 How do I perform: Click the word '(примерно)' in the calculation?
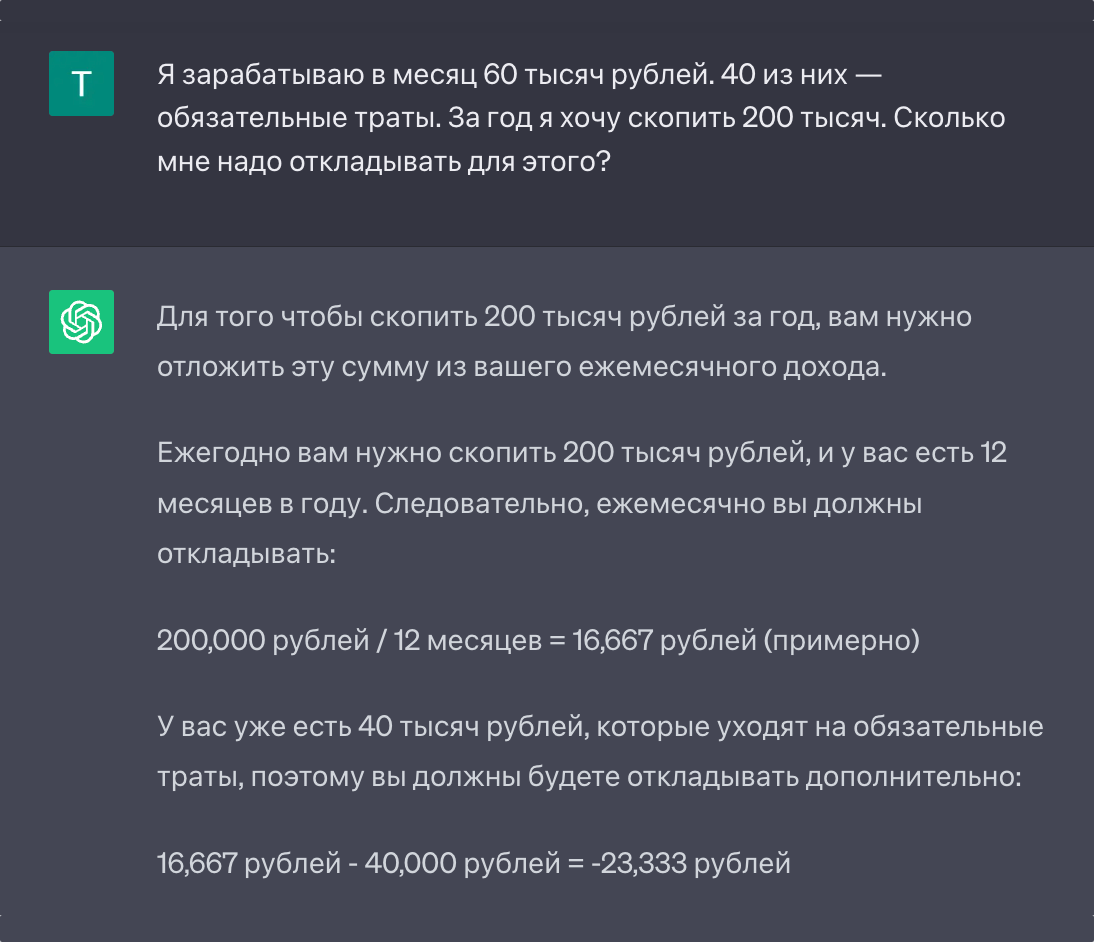841,641
